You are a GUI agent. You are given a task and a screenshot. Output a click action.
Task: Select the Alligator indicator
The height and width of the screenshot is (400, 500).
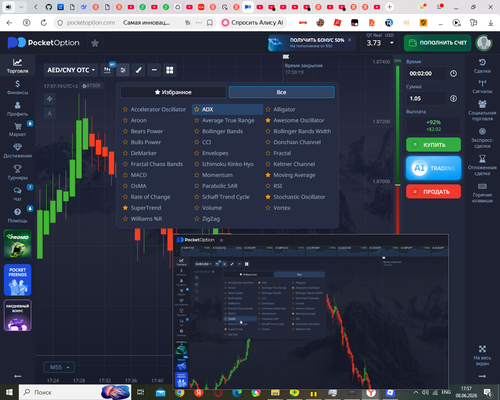tap(284, 109)
